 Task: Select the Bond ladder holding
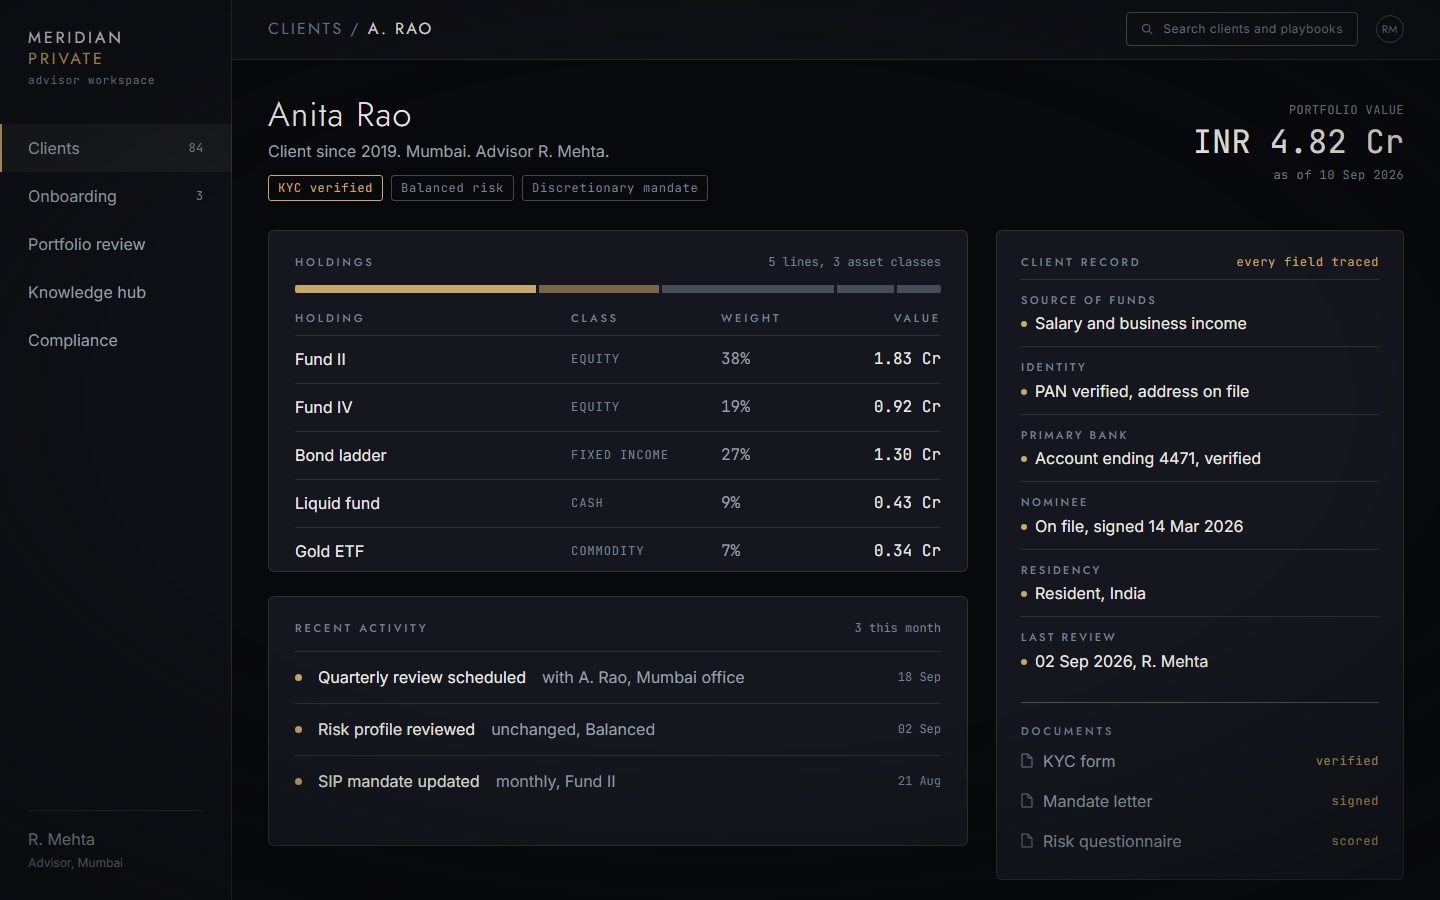[618, 455]
